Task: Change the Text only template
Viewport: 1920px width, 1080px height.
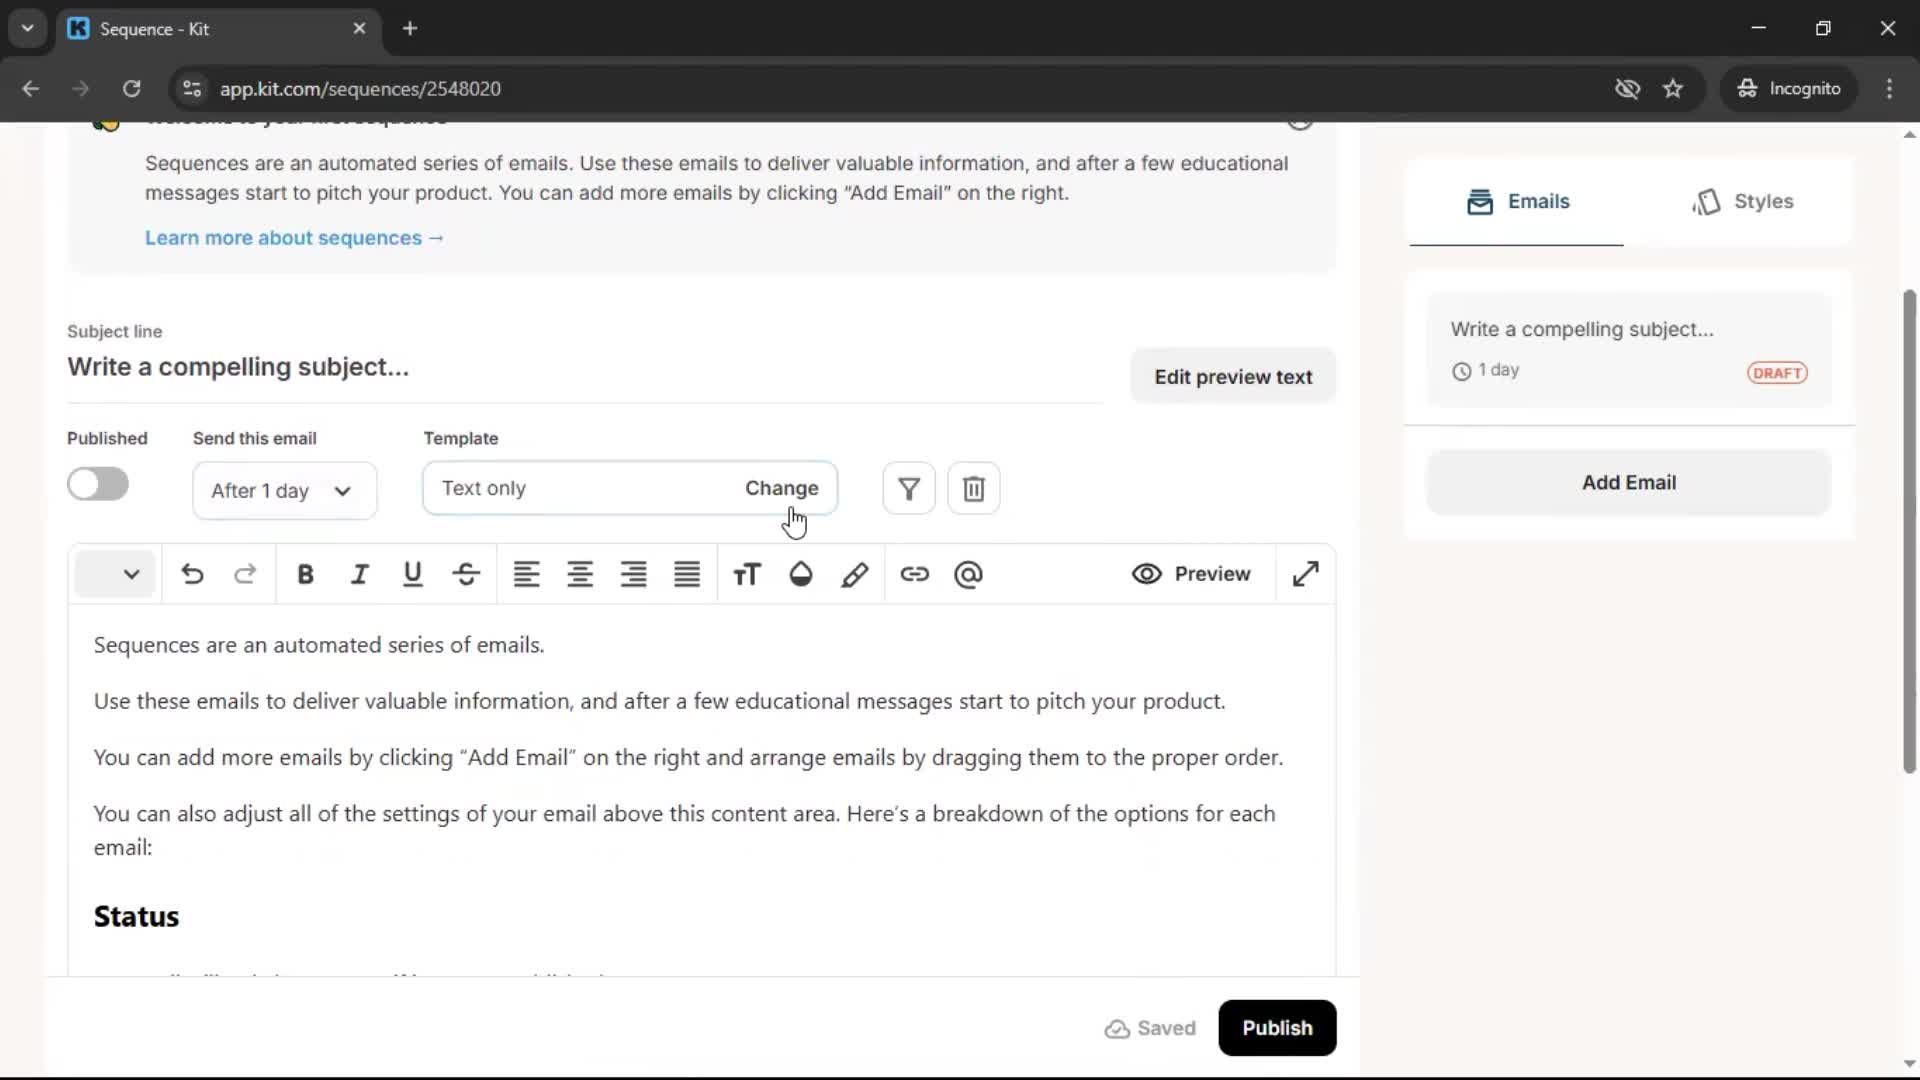Action: tap(781, 488)
